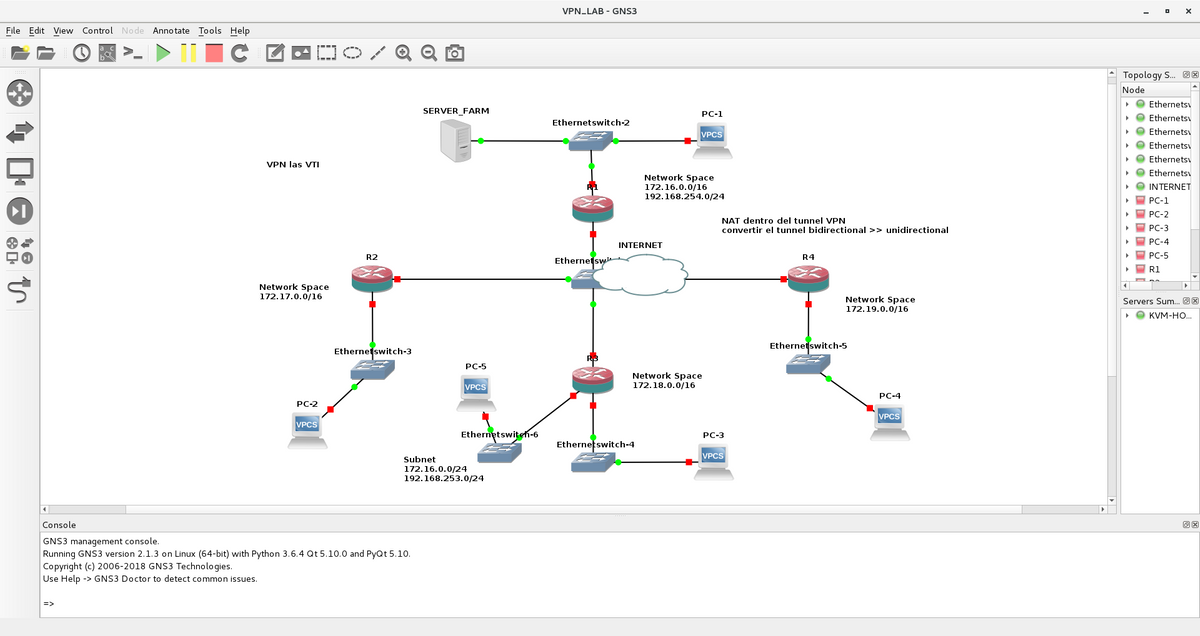Take a screenshot with the camera icon
Screen dimensions: 1200x636
pyautogui.click(x=454, y=52)
